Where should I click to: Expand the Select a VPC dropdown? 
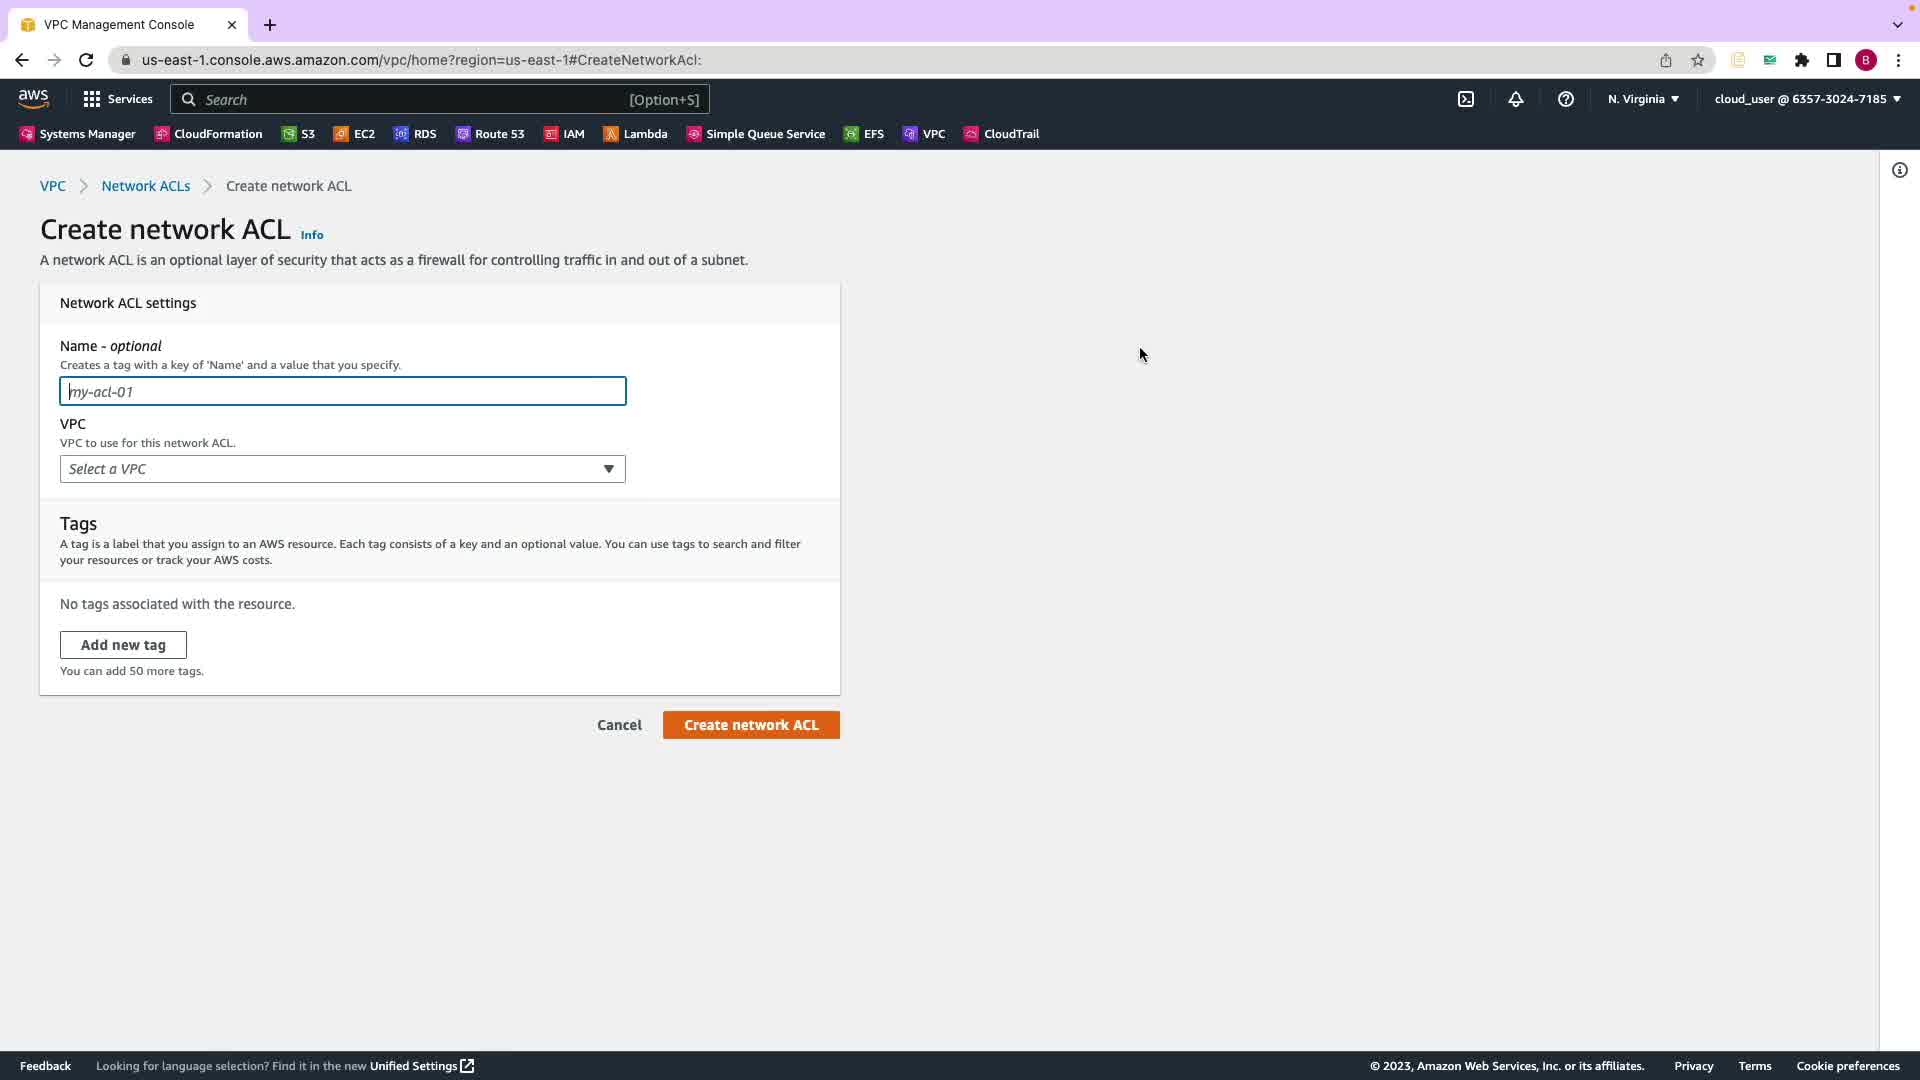(342, 469)
